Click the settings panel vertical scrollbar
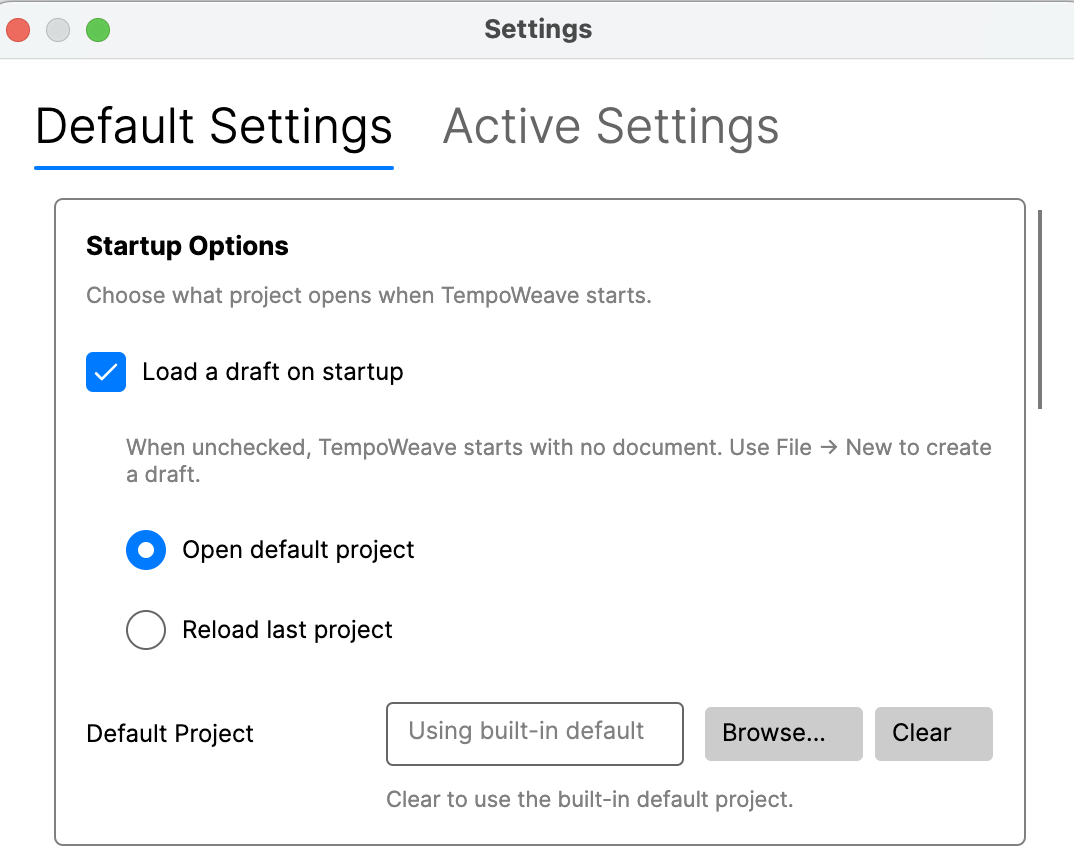 tap(1040, 310)
